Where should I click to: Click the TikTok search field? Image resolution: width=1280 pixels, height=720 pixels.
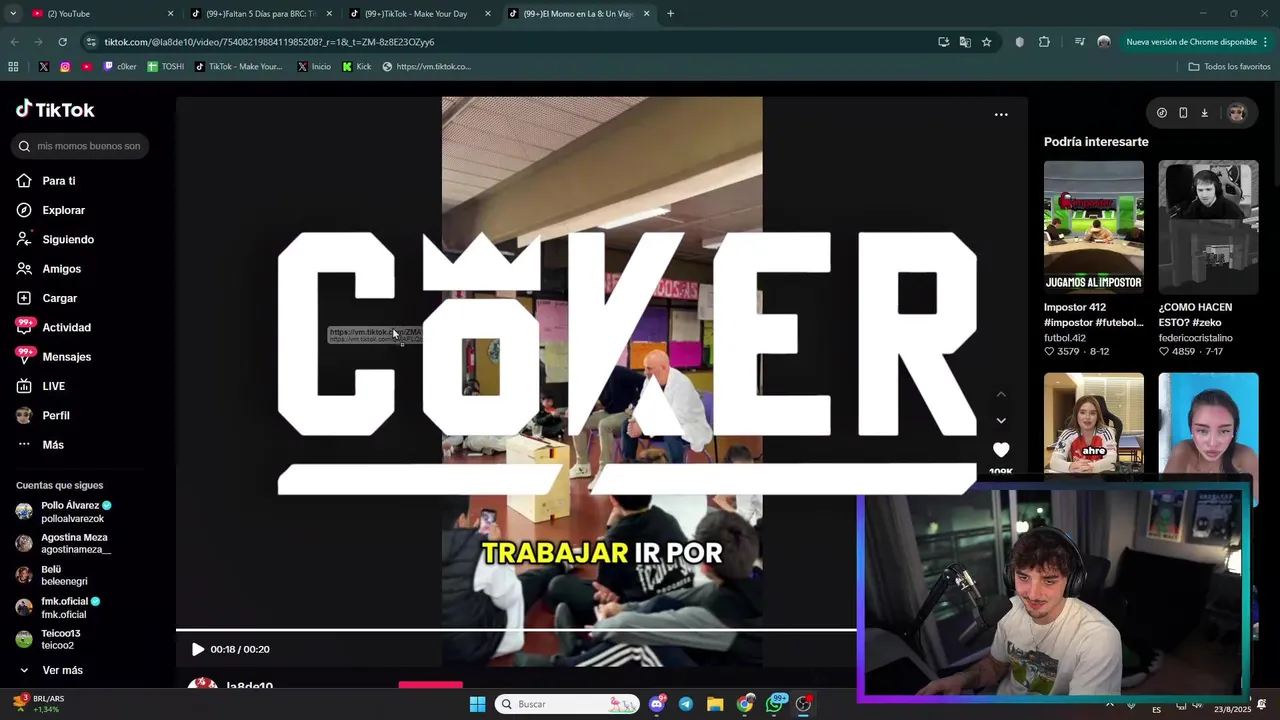tap(81, 146)
